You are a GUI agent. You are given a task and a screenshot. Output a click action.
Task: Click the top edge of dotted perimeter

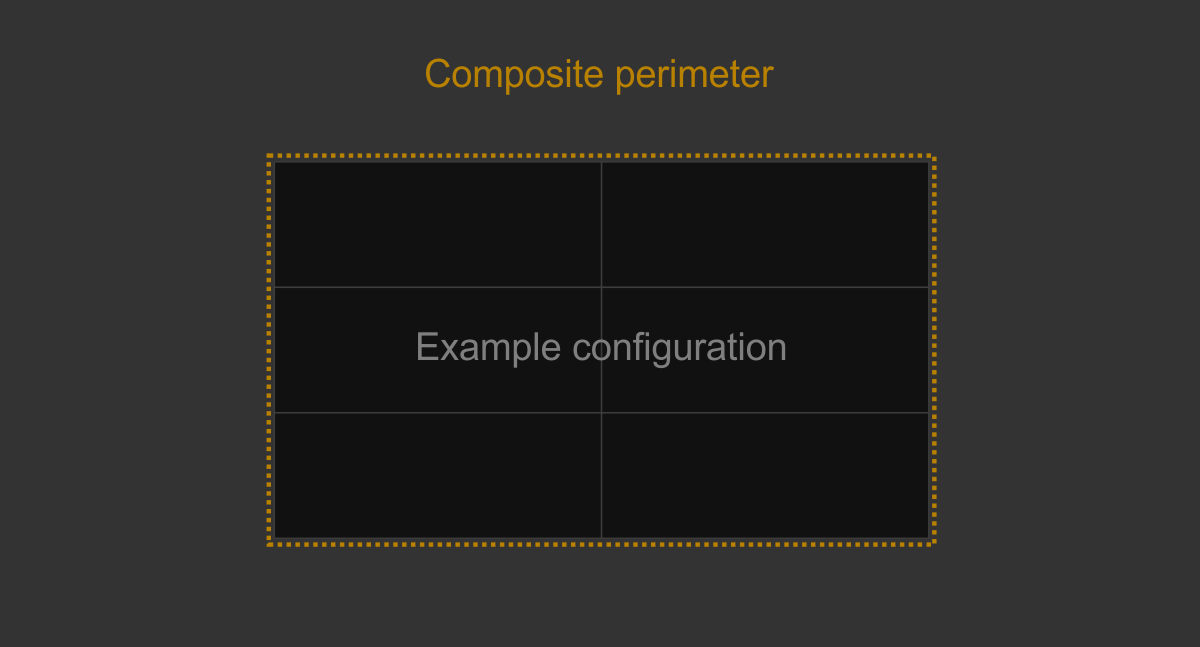click(x=601, y=156)
